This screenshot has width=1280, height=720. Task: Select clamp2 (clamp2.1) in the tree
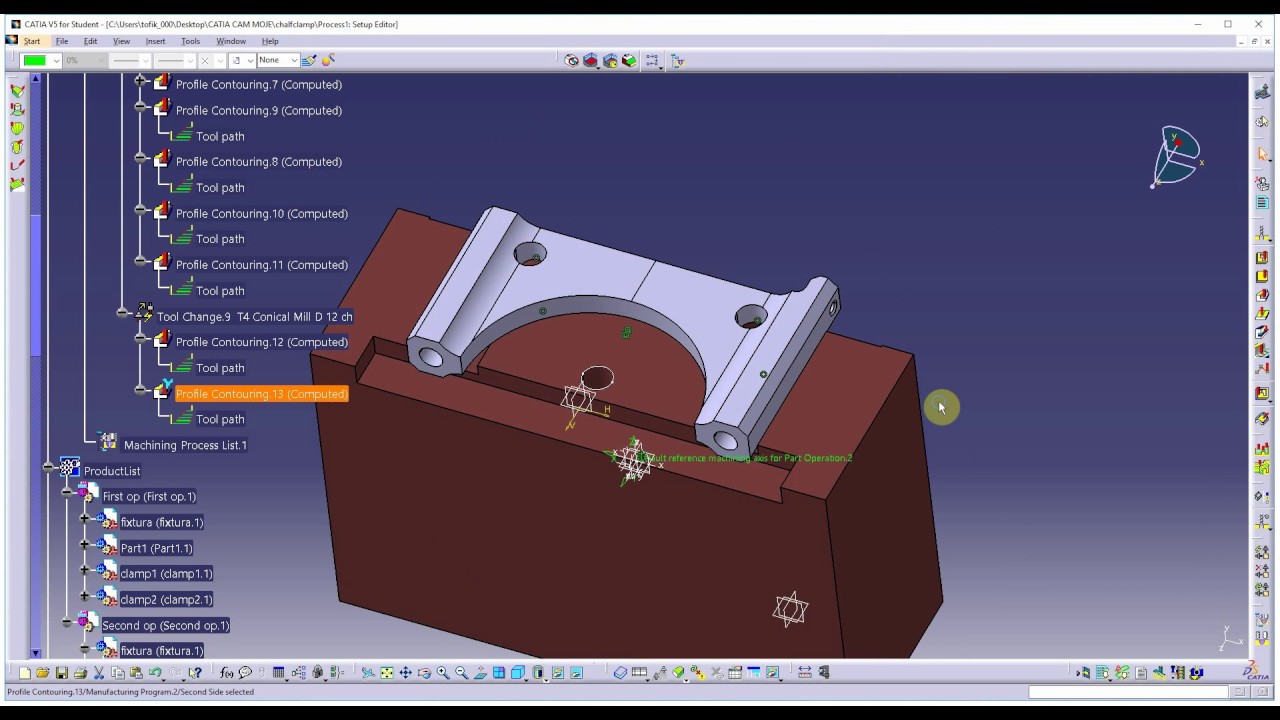tap(166, 600)
